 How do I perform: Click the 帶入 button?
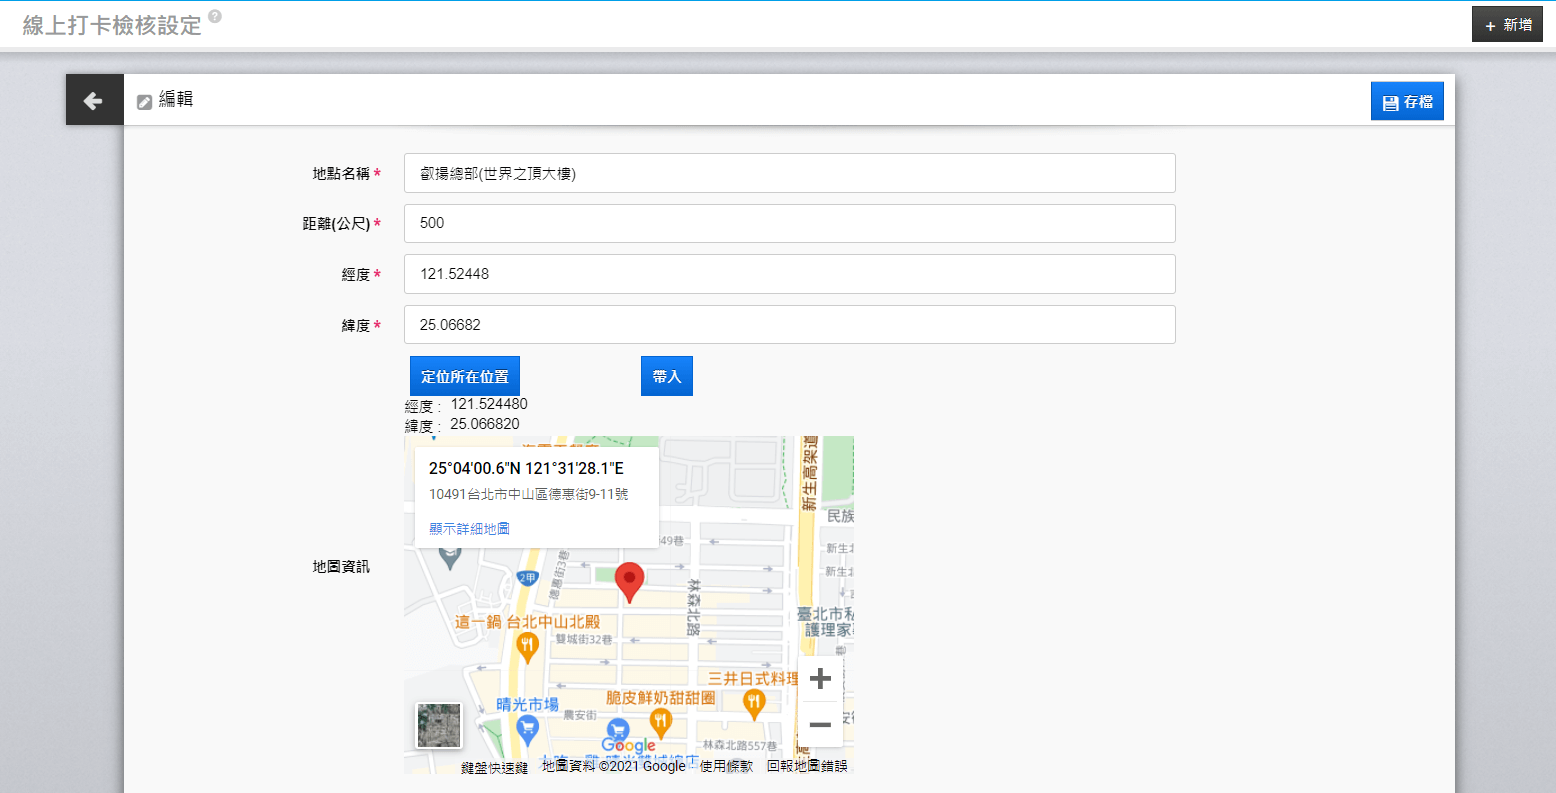coord(666,377)
